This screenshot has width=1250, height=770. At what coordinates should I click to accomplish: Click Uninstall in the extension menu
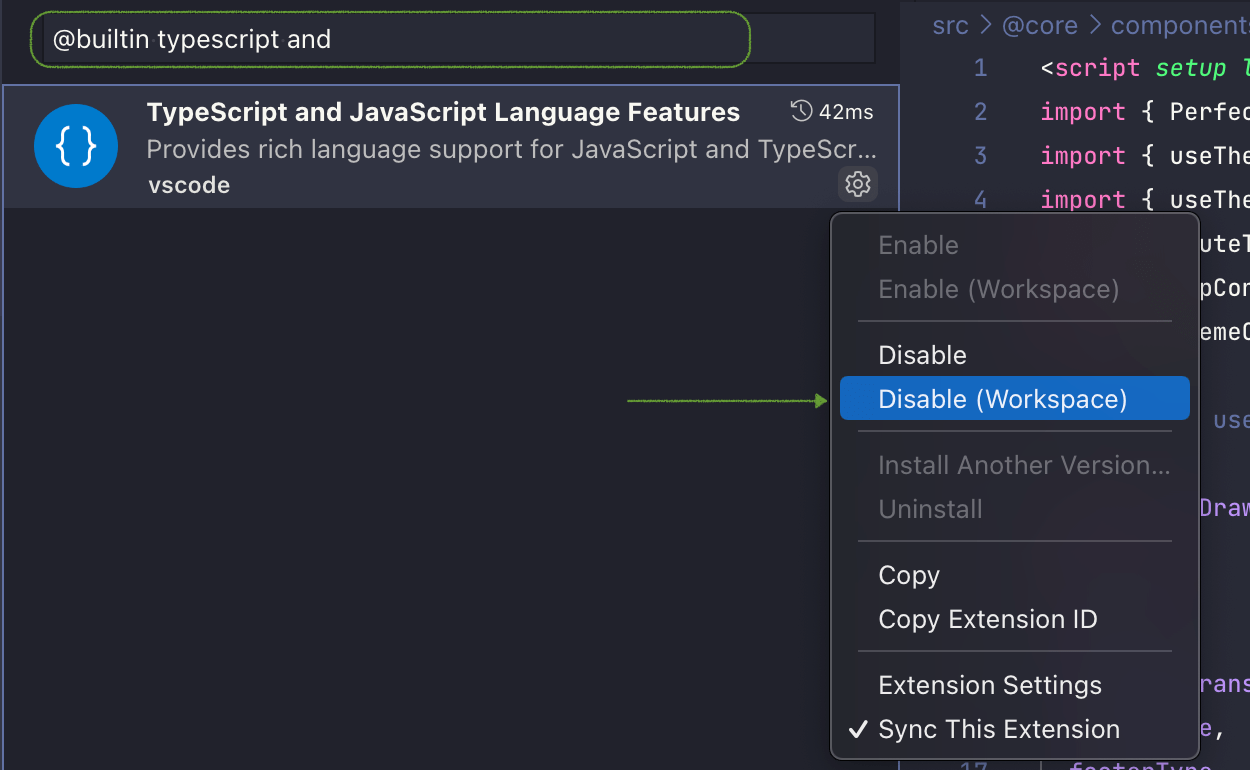click(x=930, y=509)
